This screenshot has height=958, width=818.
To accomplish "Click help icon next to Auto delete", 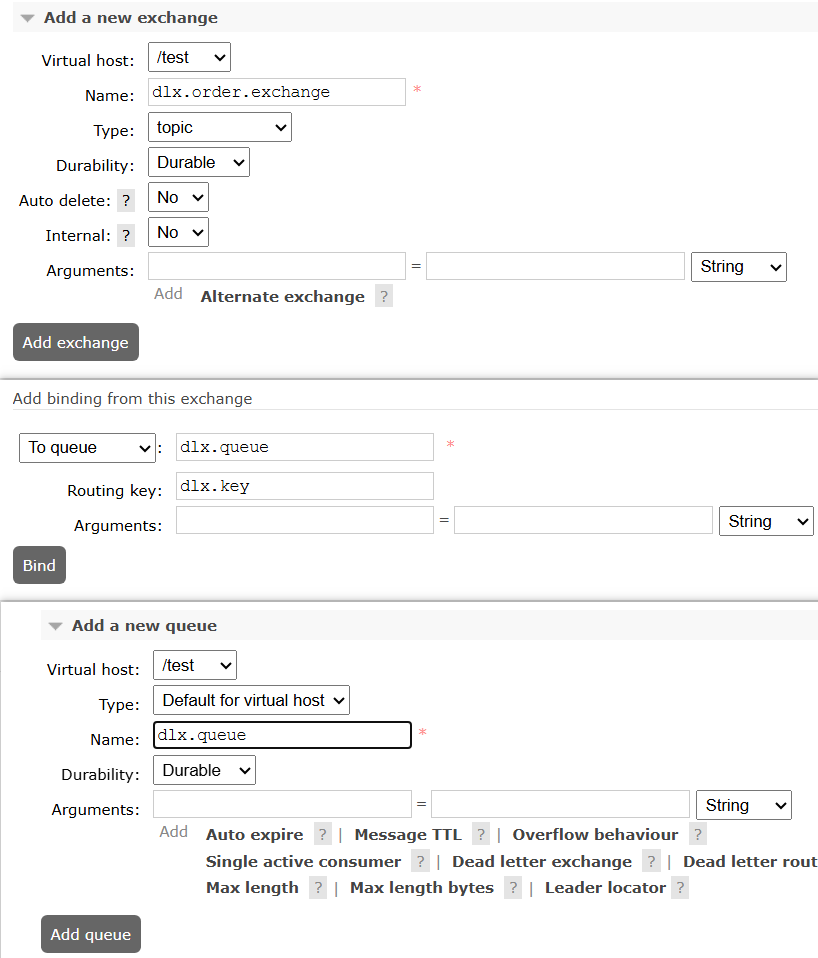I will point(126,201).
